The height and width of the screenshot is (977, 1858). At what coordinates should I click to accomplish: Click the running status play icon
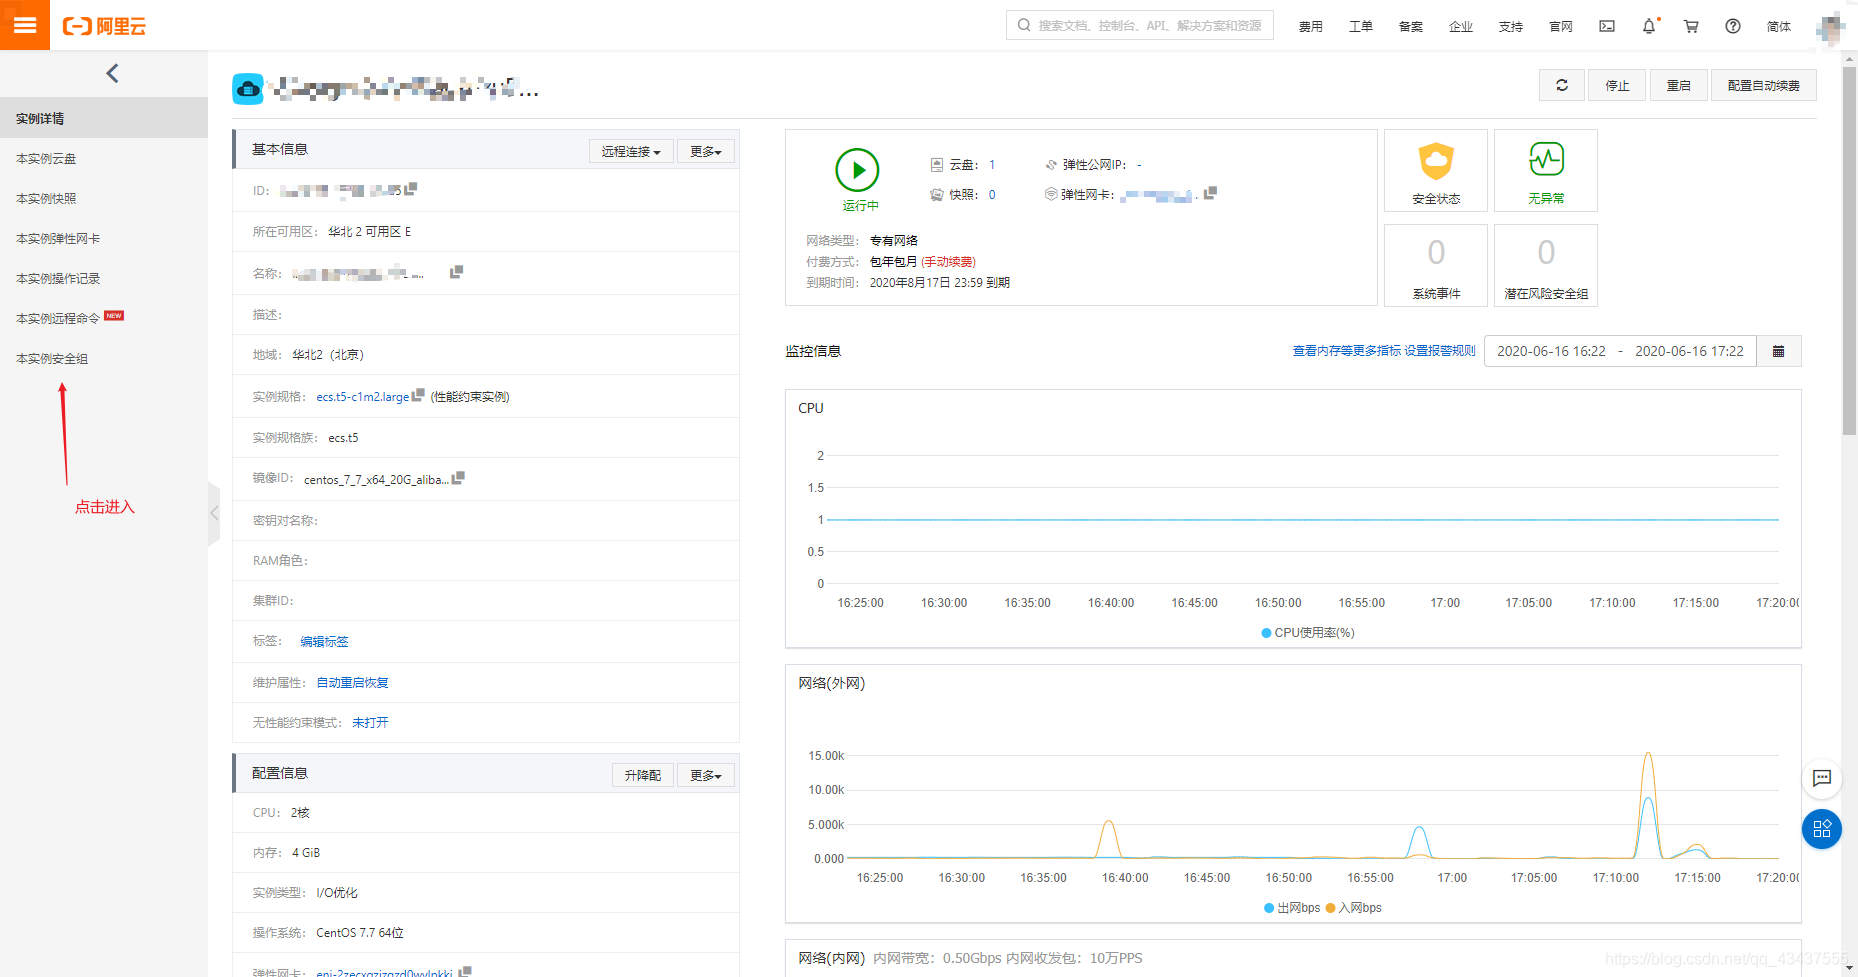(857, 170)
